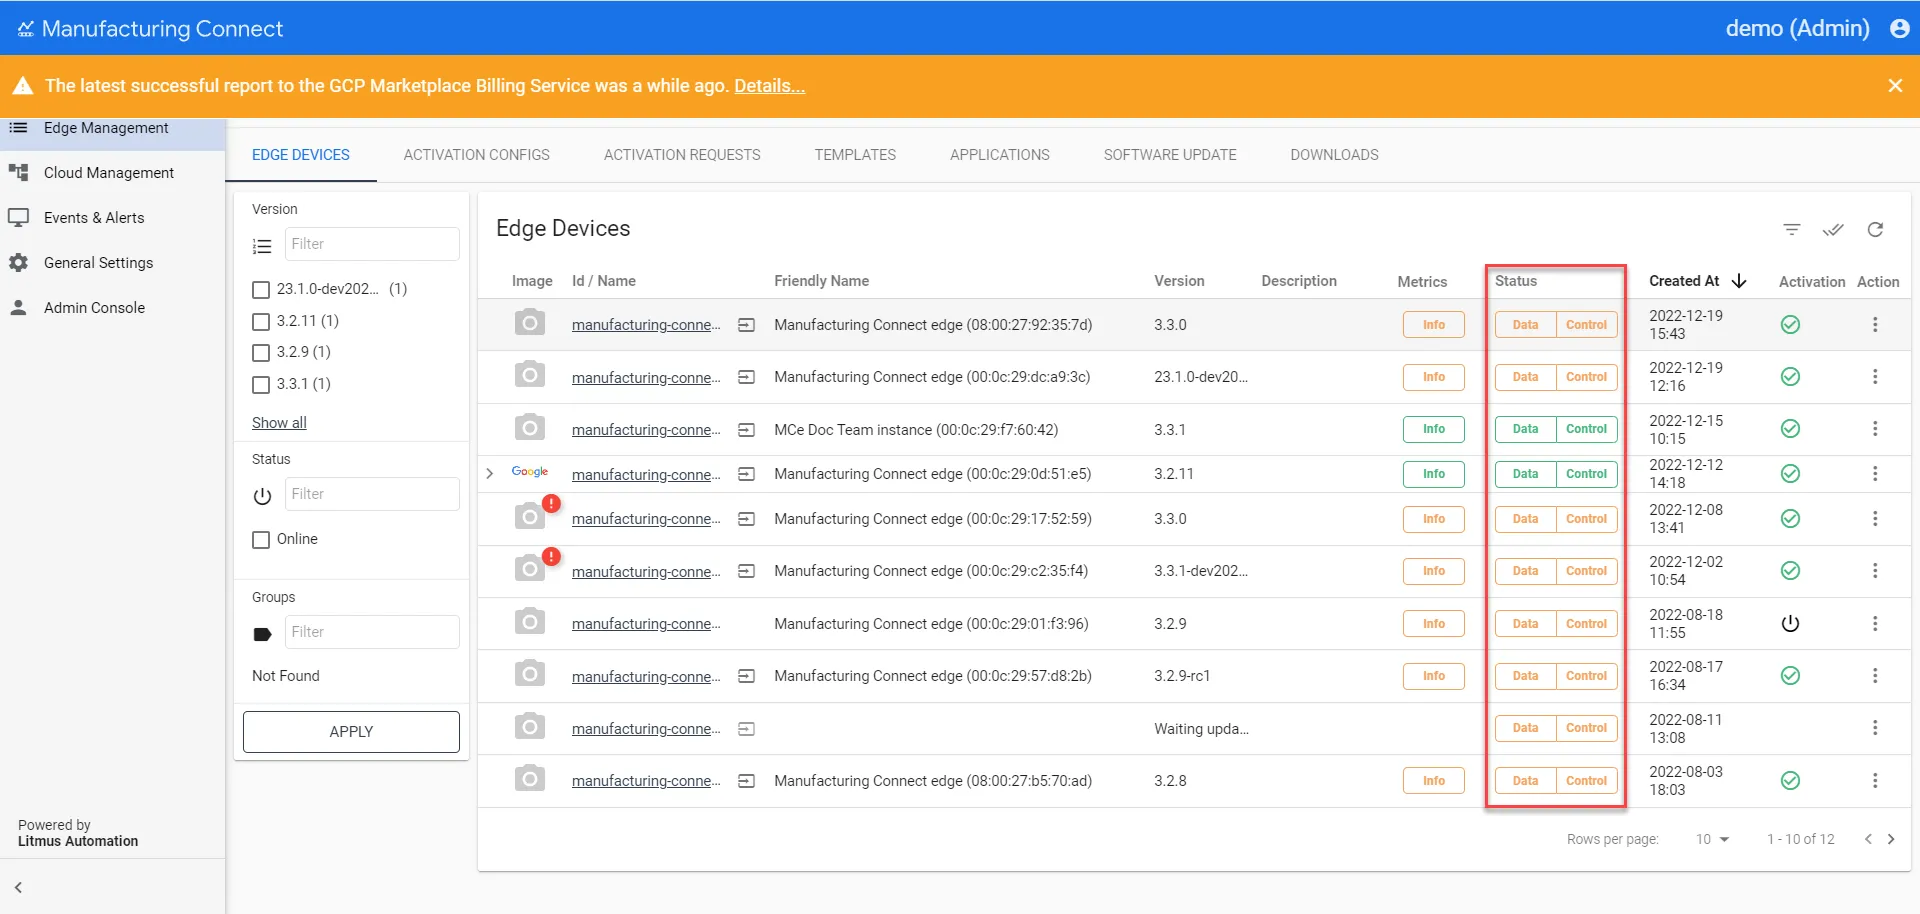Click remote access icon for 3.2.9-rc1 device
Viewport: 1920px width, 914px height.
(746, 676)
